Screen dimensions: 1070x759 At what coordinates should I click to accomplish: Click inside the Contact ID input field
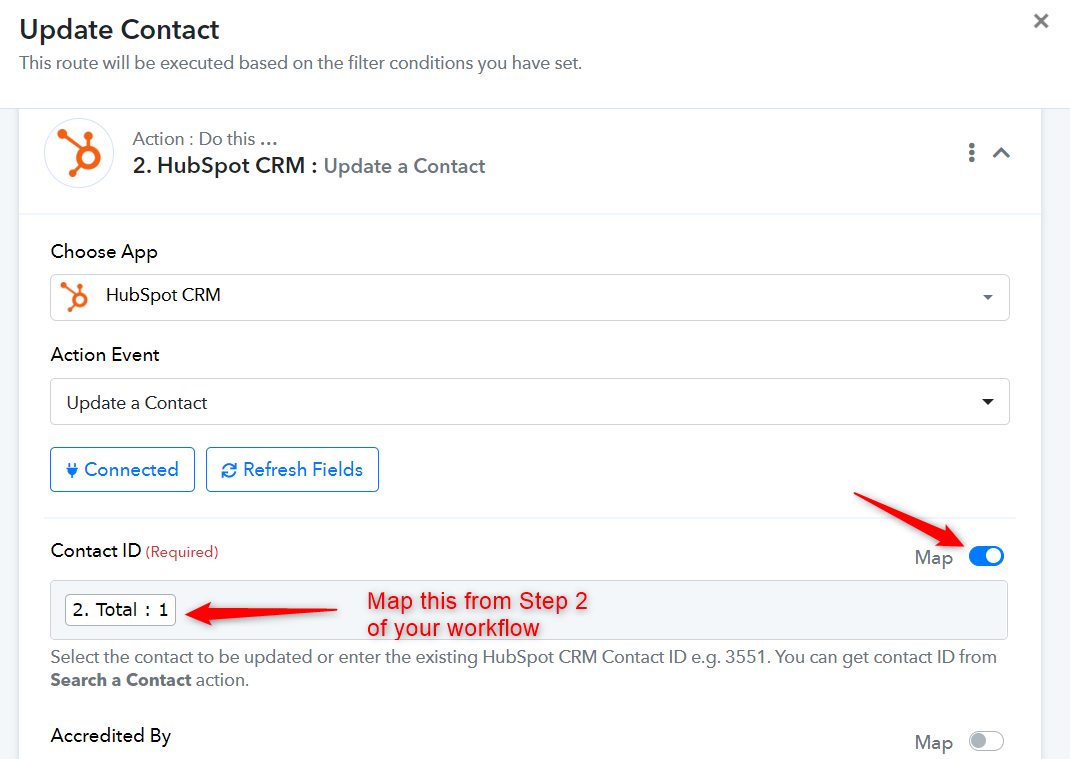529,610
